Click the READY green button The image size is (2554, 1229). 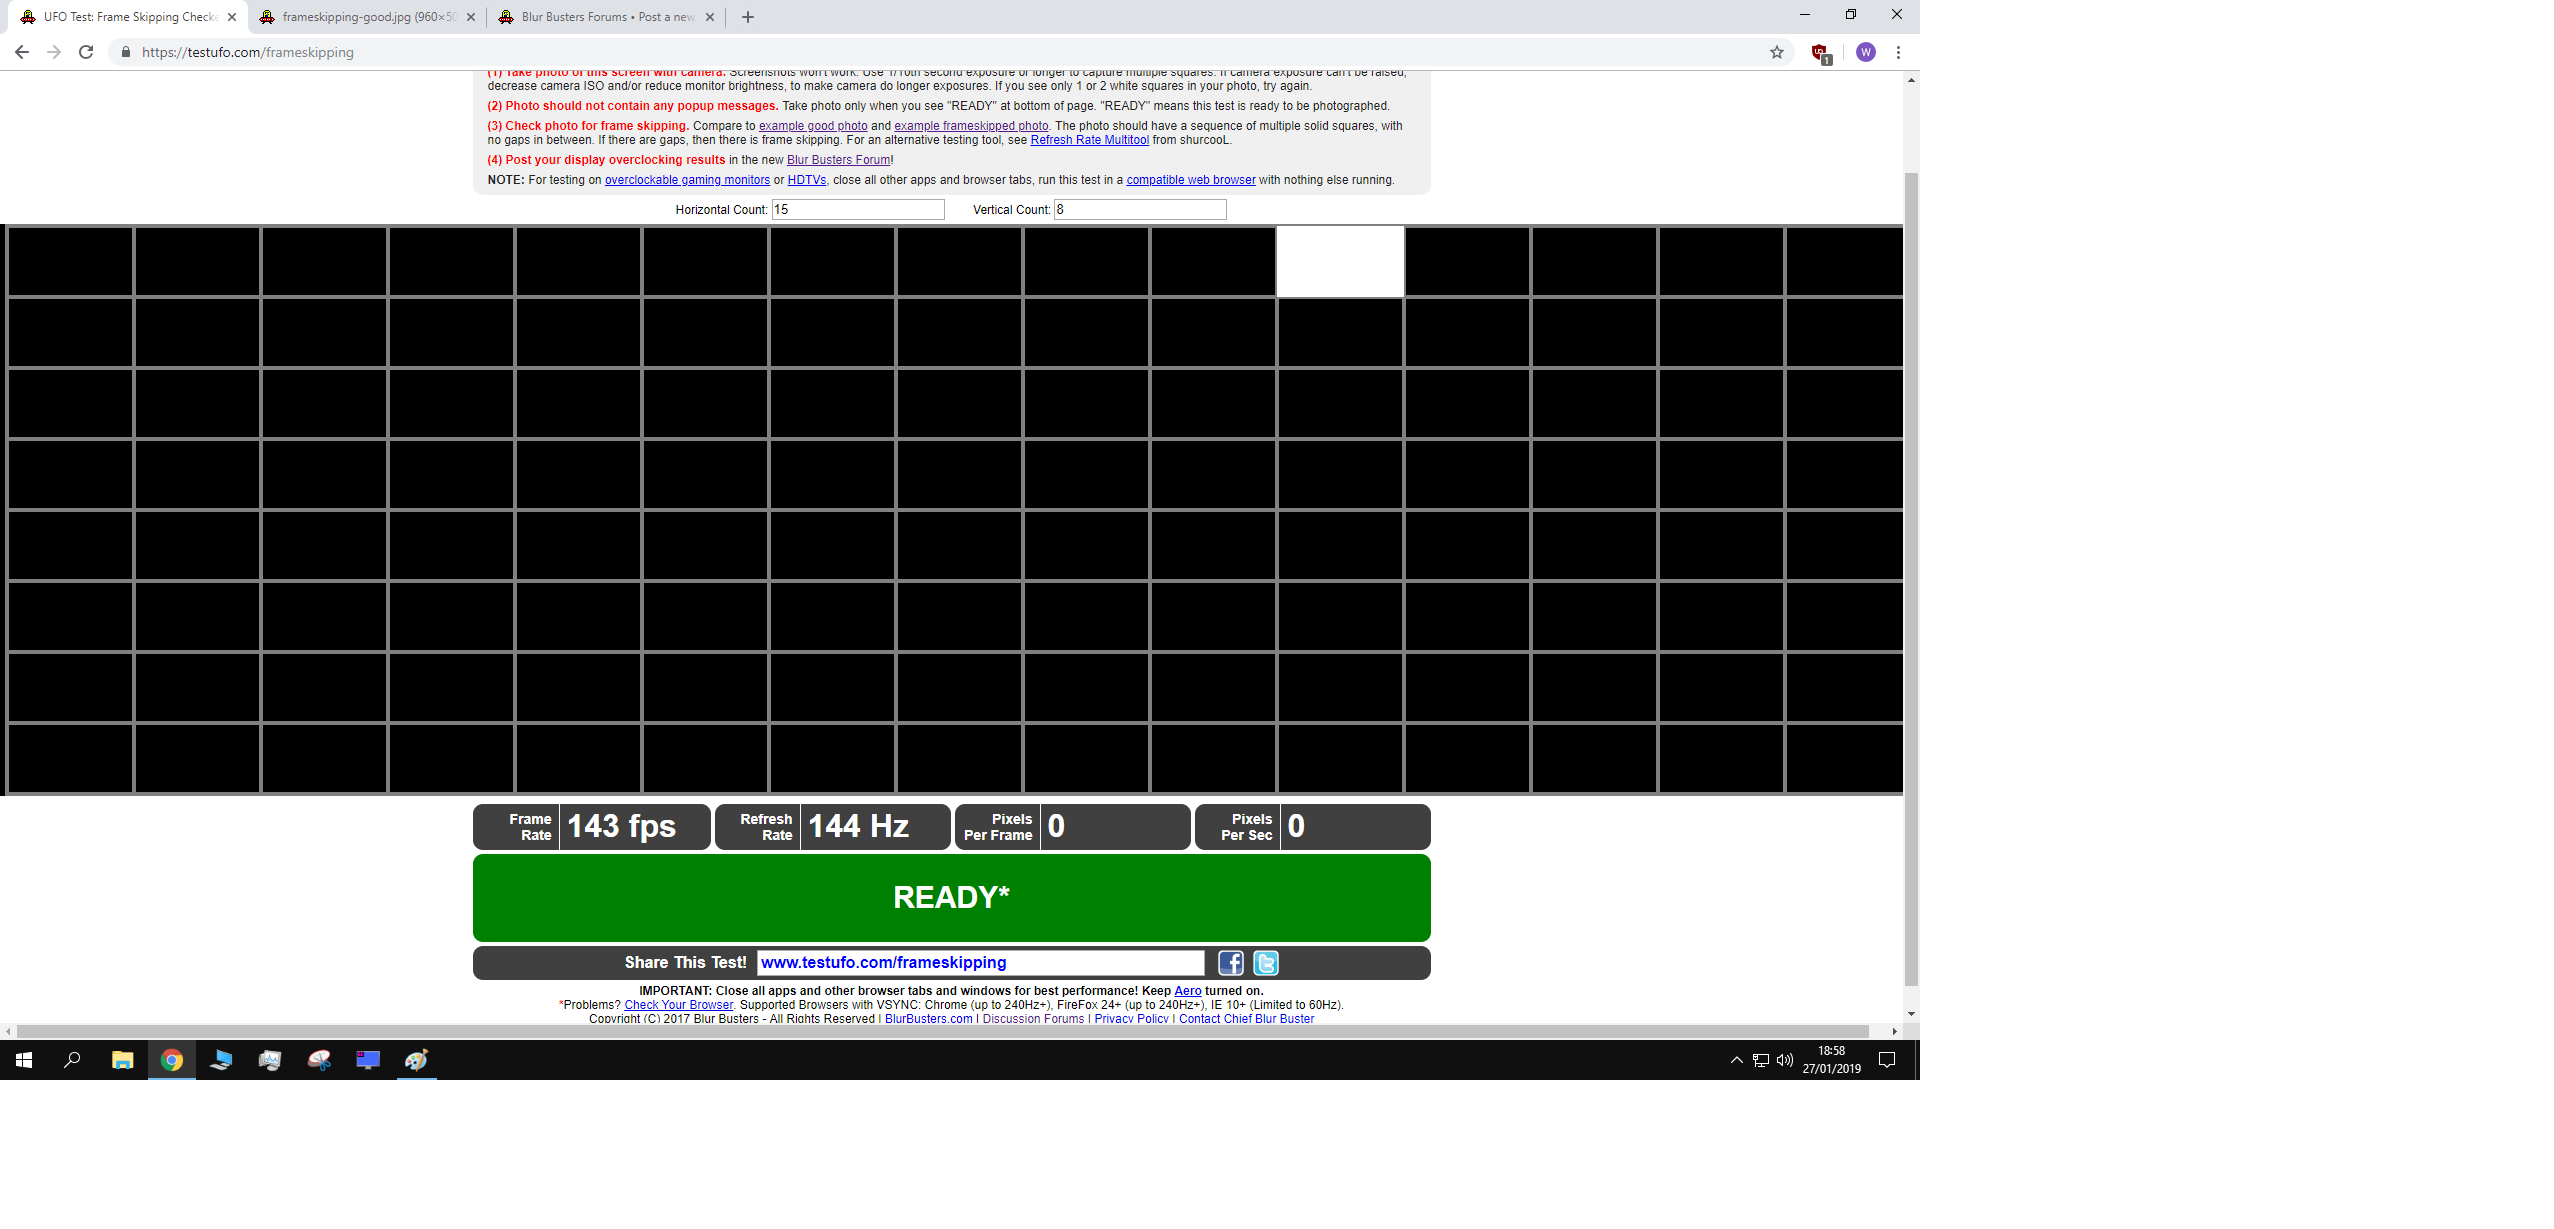point(951,897)
